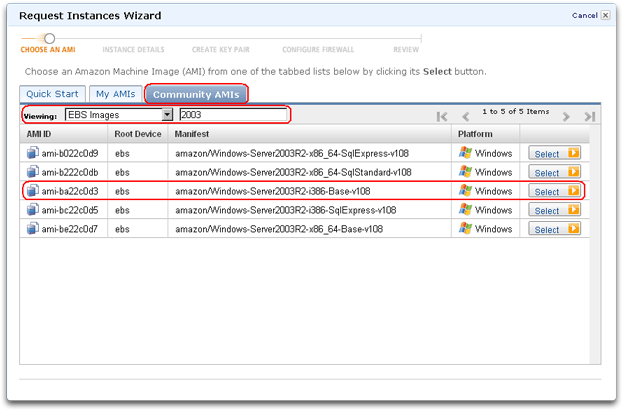Sort by the AMI ID column header
The image size is (622, 410).
point(63,134)
